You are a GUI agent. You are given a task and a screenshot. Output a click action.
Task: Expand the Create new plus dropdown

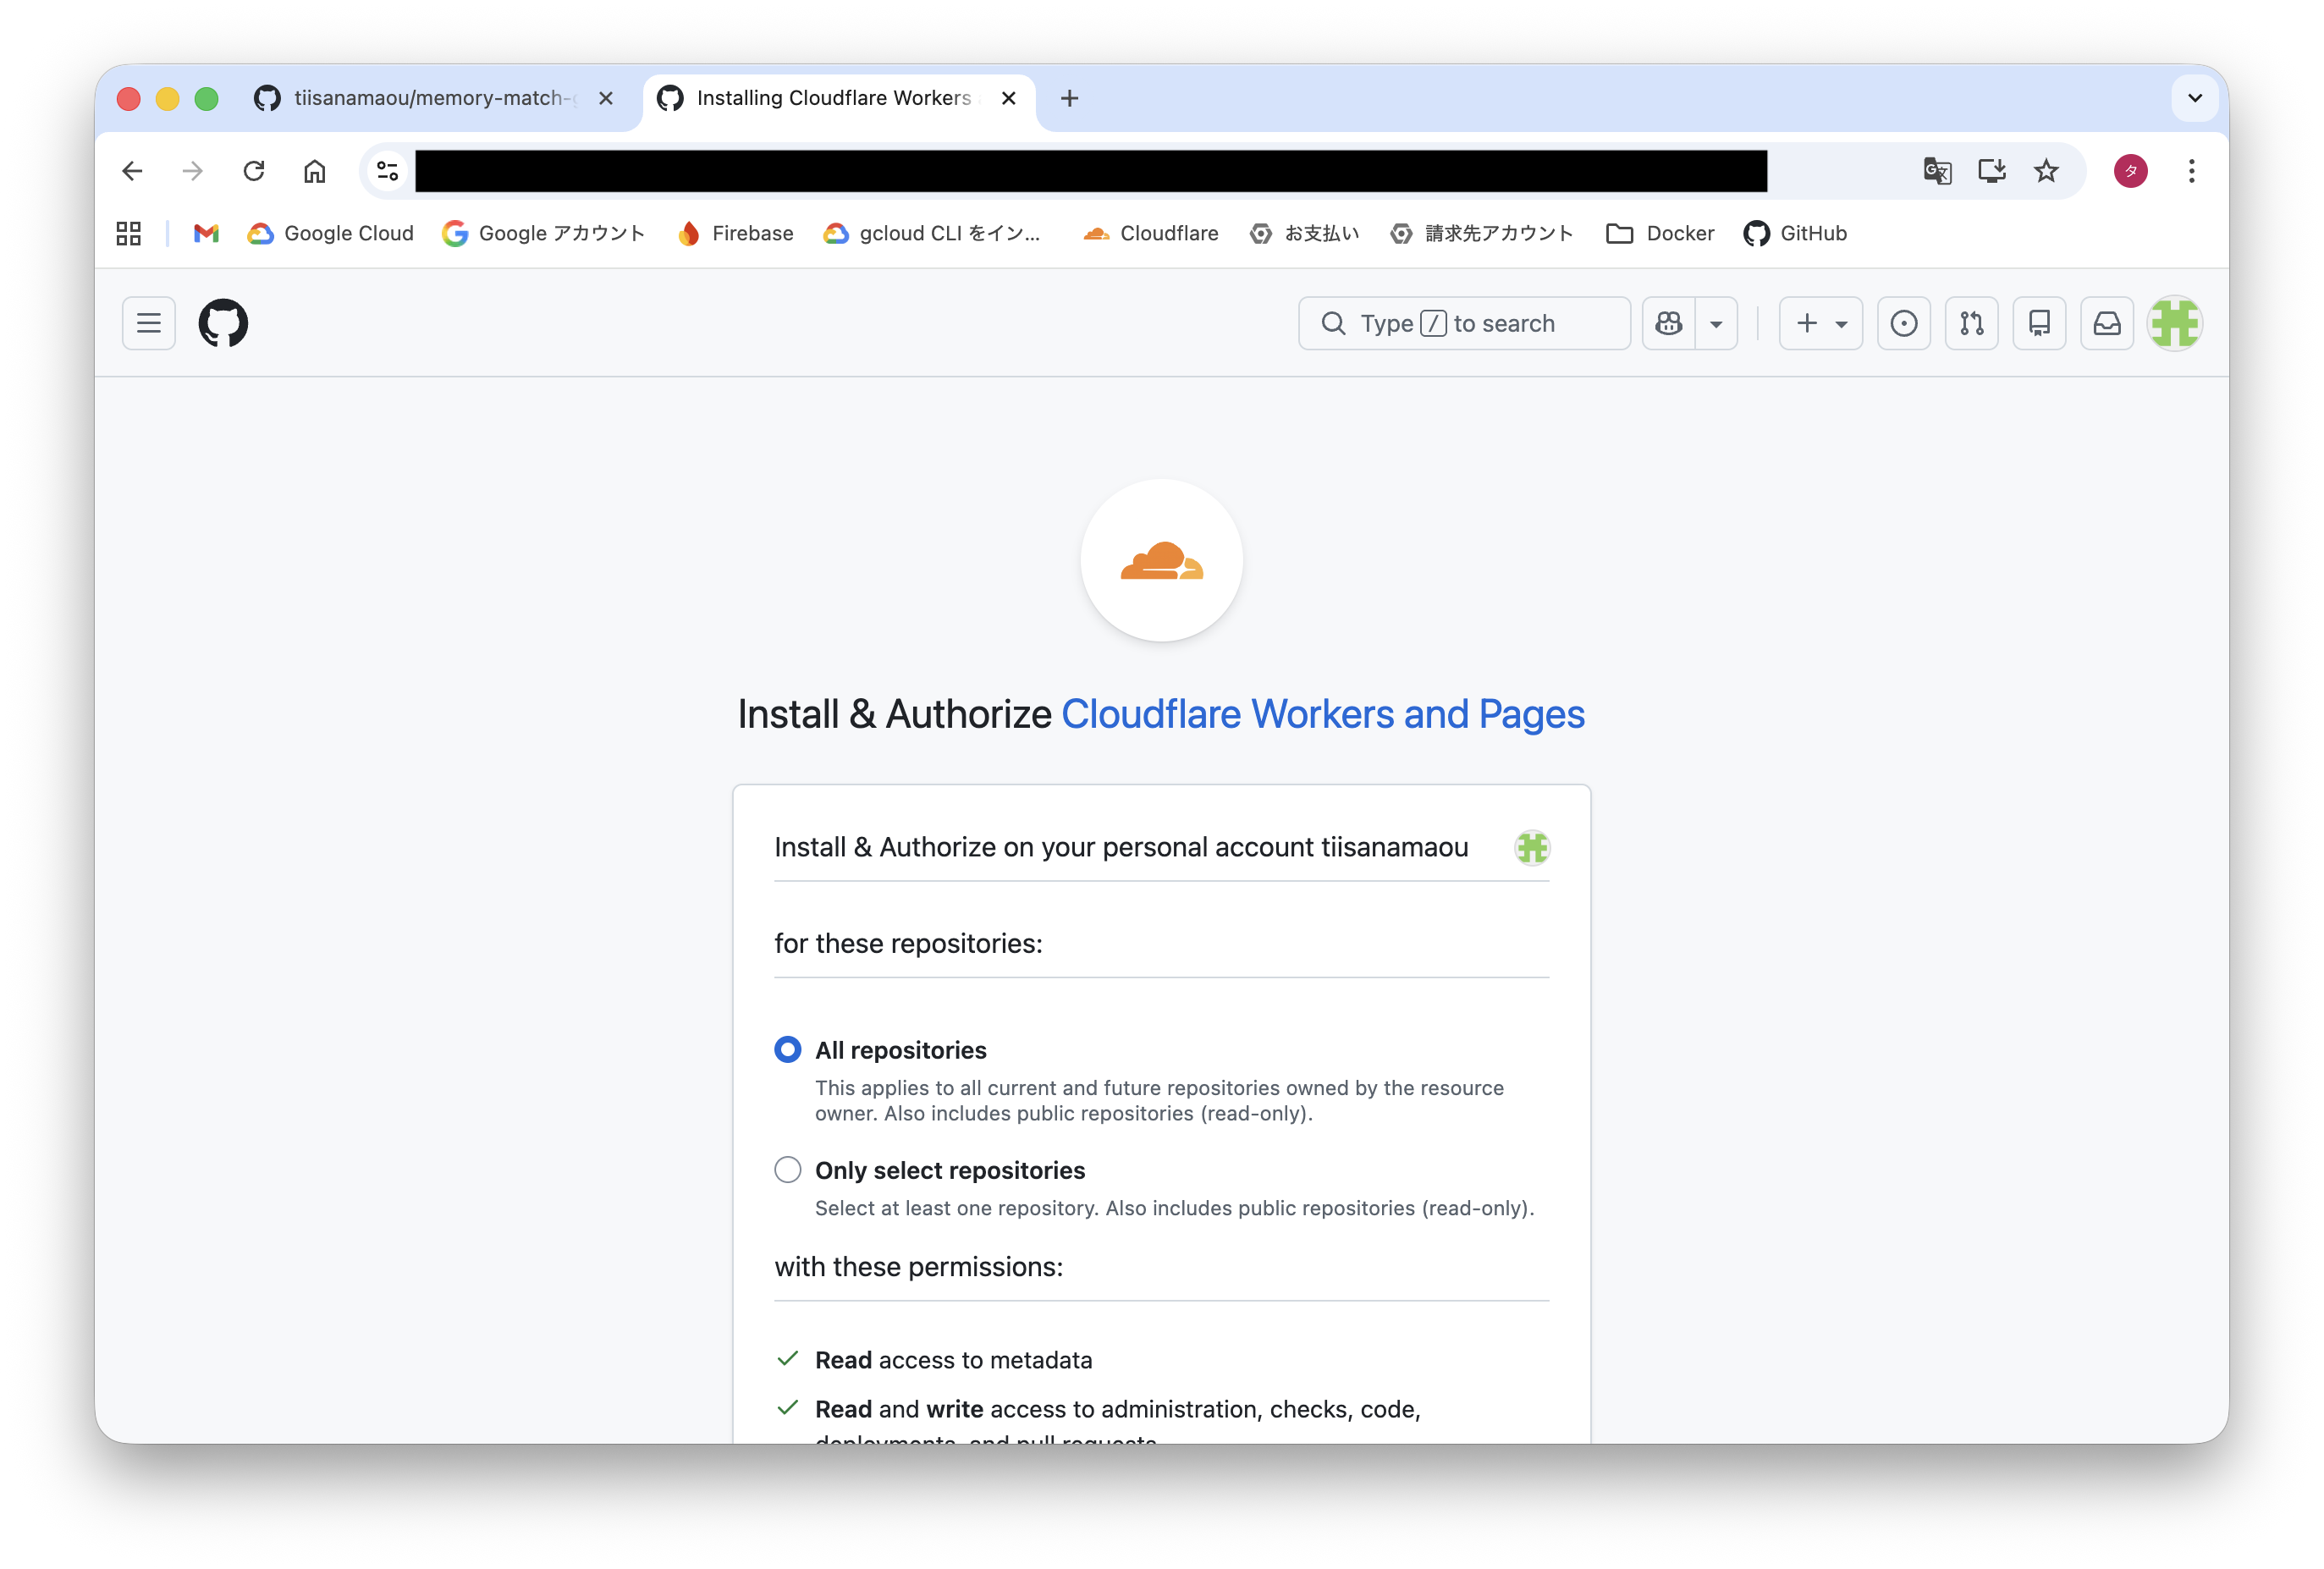[1820, 323]
